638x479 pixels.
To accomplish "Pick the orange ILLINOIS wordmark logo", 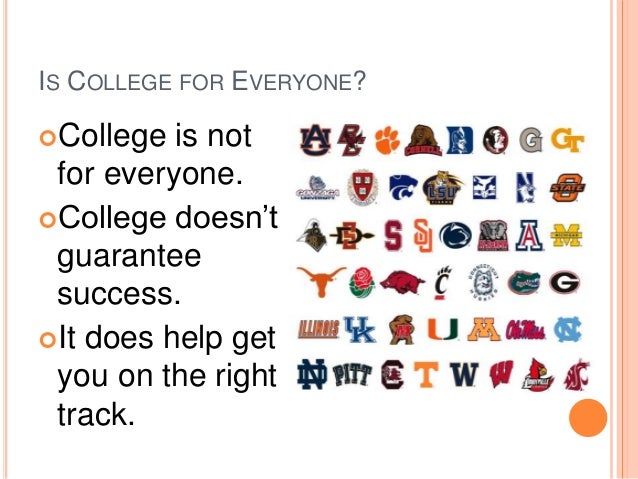I will tap(319, 329).
